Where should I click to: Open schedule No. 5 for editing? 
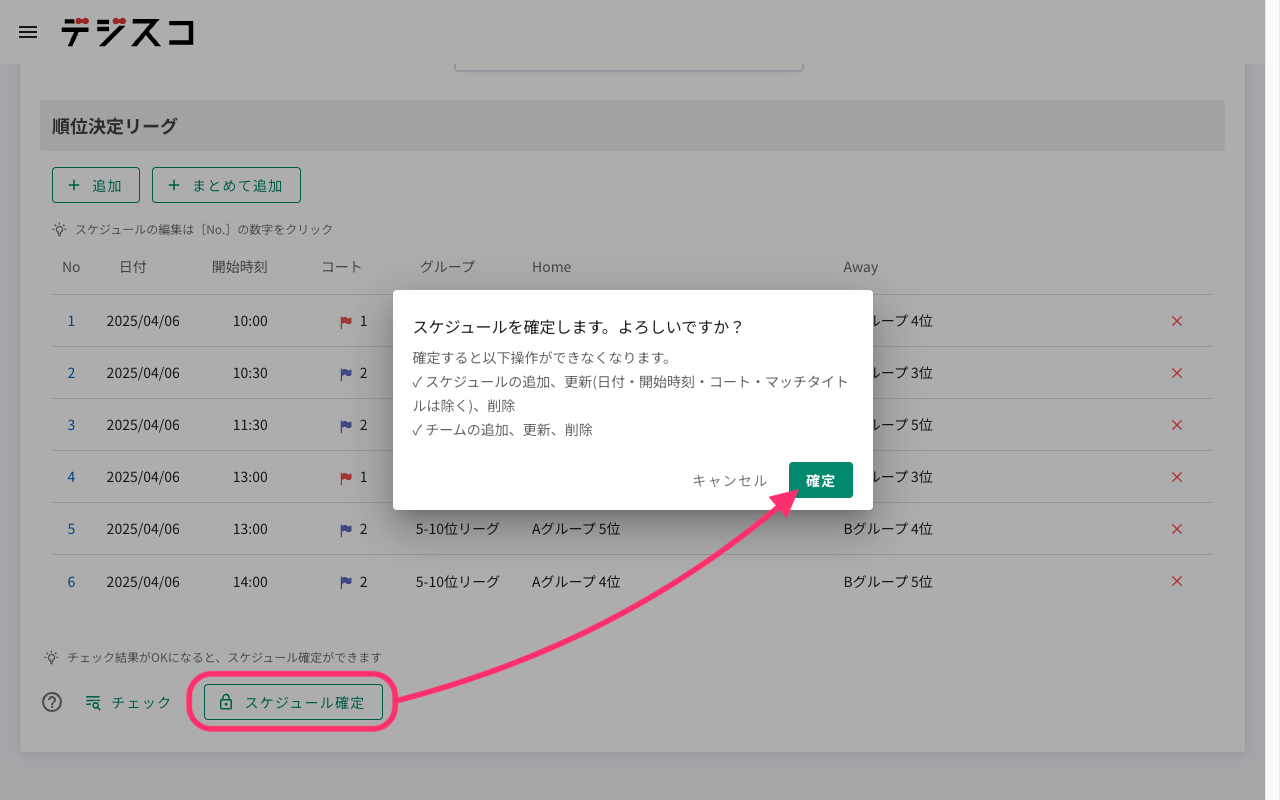pyautogui.click(x=71, y=529)
